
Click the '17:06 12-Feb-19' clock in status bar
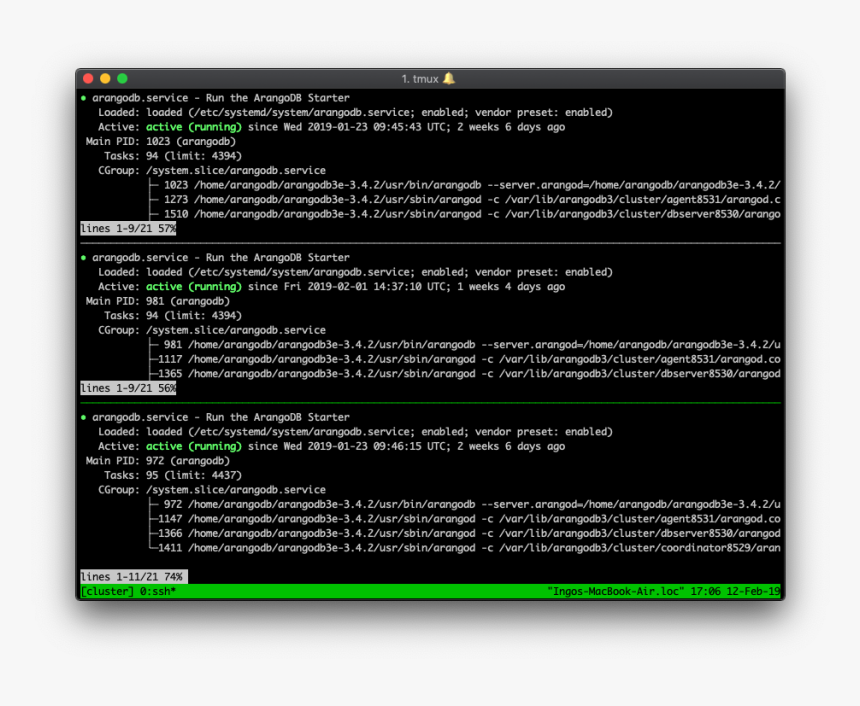[735, 591]
